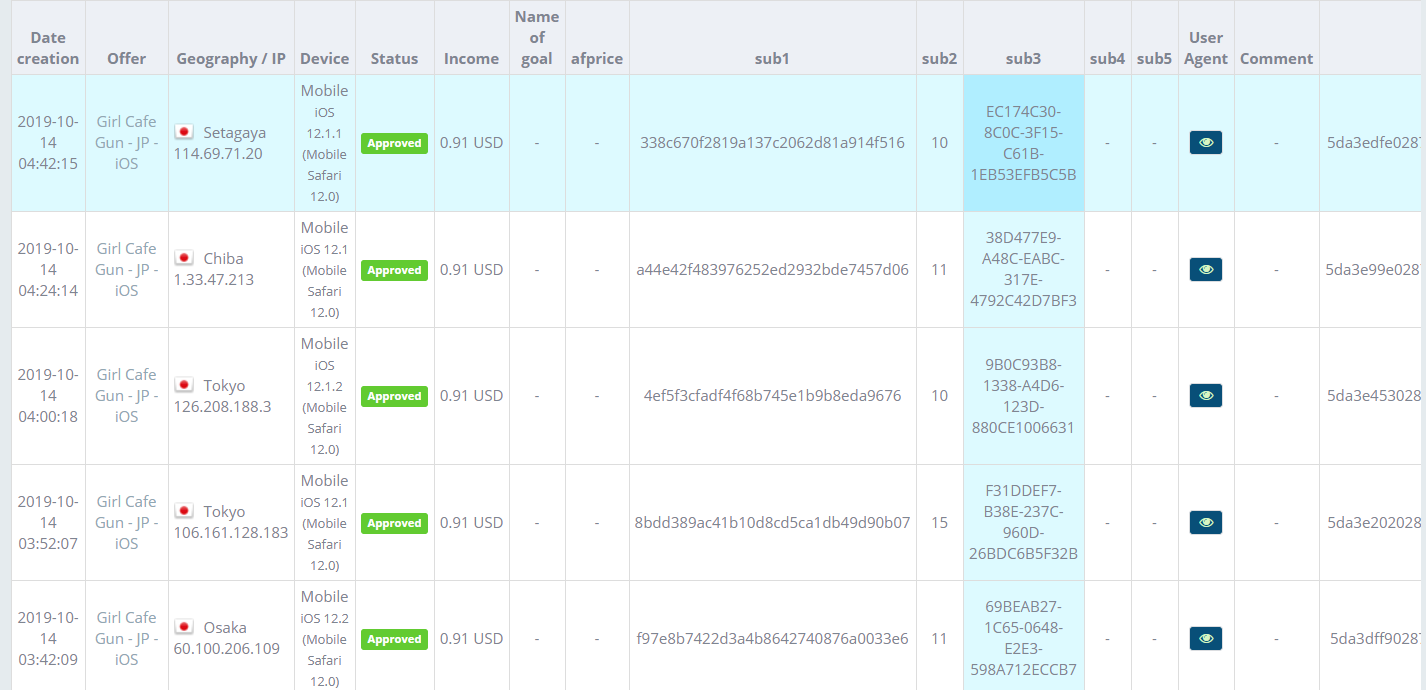Open Girl Cafe Gun offer in 04:42:15 row
The width and height of the screenshot is (1426, 690).
(127, 143)
